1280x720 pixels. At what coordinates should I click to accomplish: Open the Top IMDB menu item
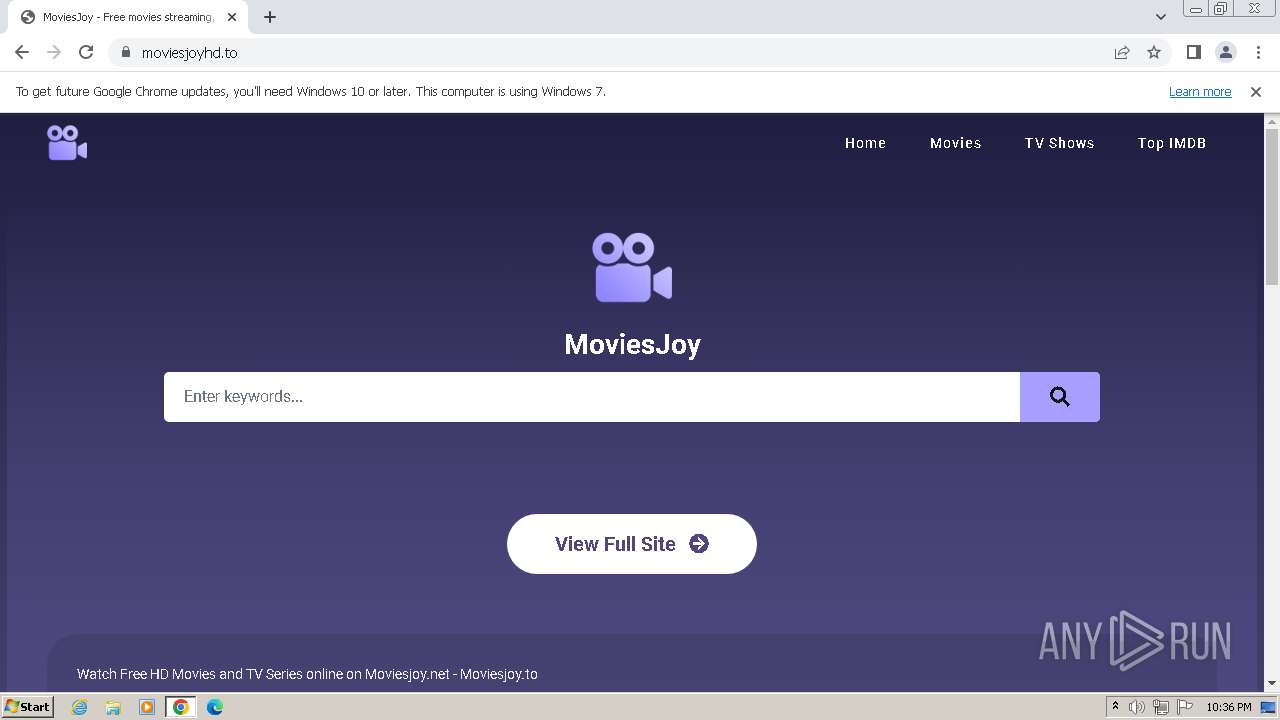point(1172,143)
